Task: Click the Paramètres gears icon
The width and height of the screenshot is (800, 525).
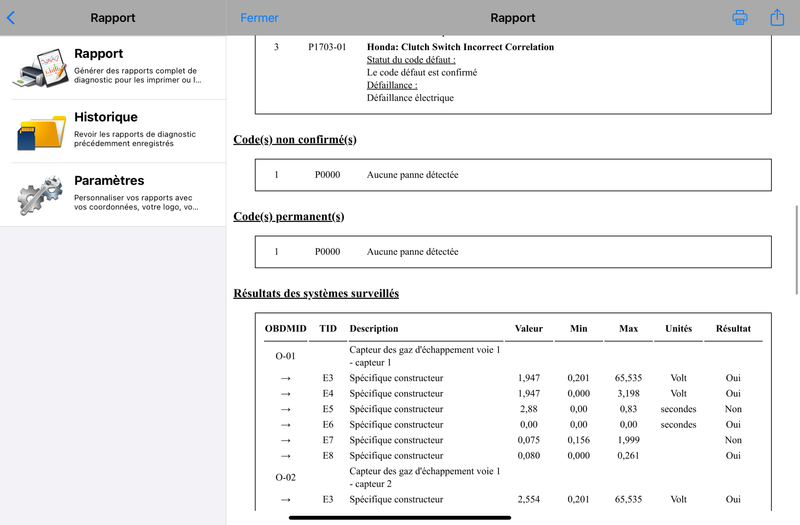Action: pos(41,194)
